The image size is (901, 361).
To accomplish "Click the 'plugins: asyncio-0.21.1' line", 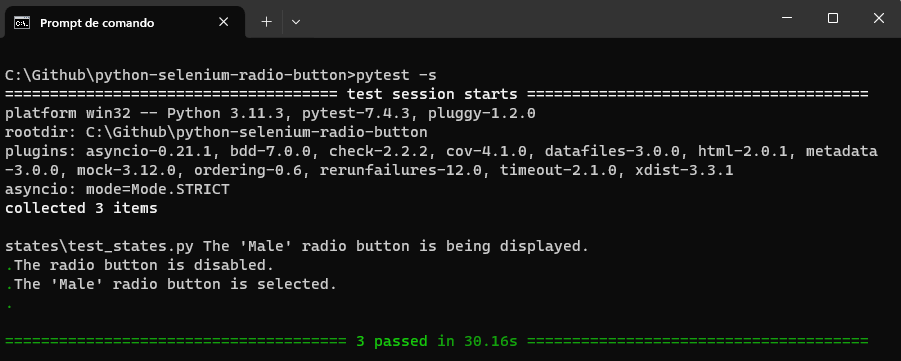I will pyautogui.click(x=441, y=151).
